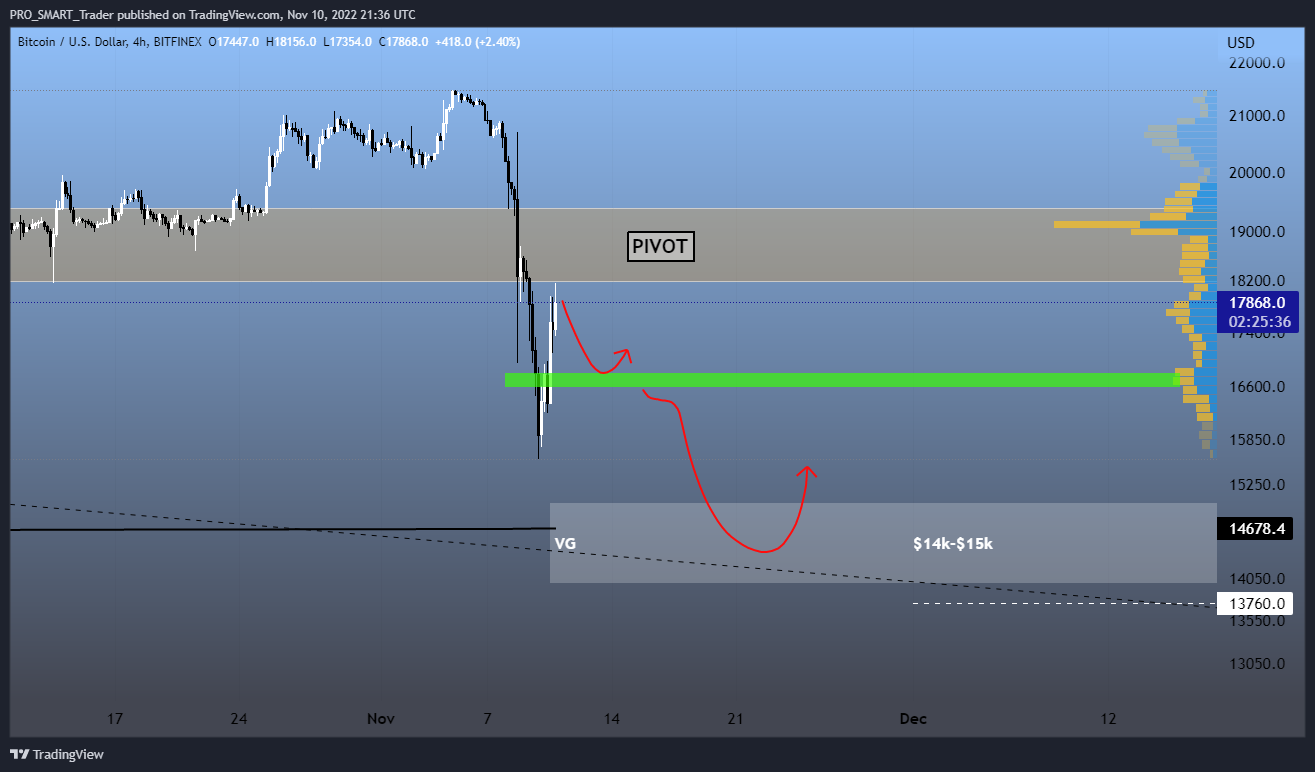Click the 14 date axis label
Screen dimensions: 1315x772
612,718
